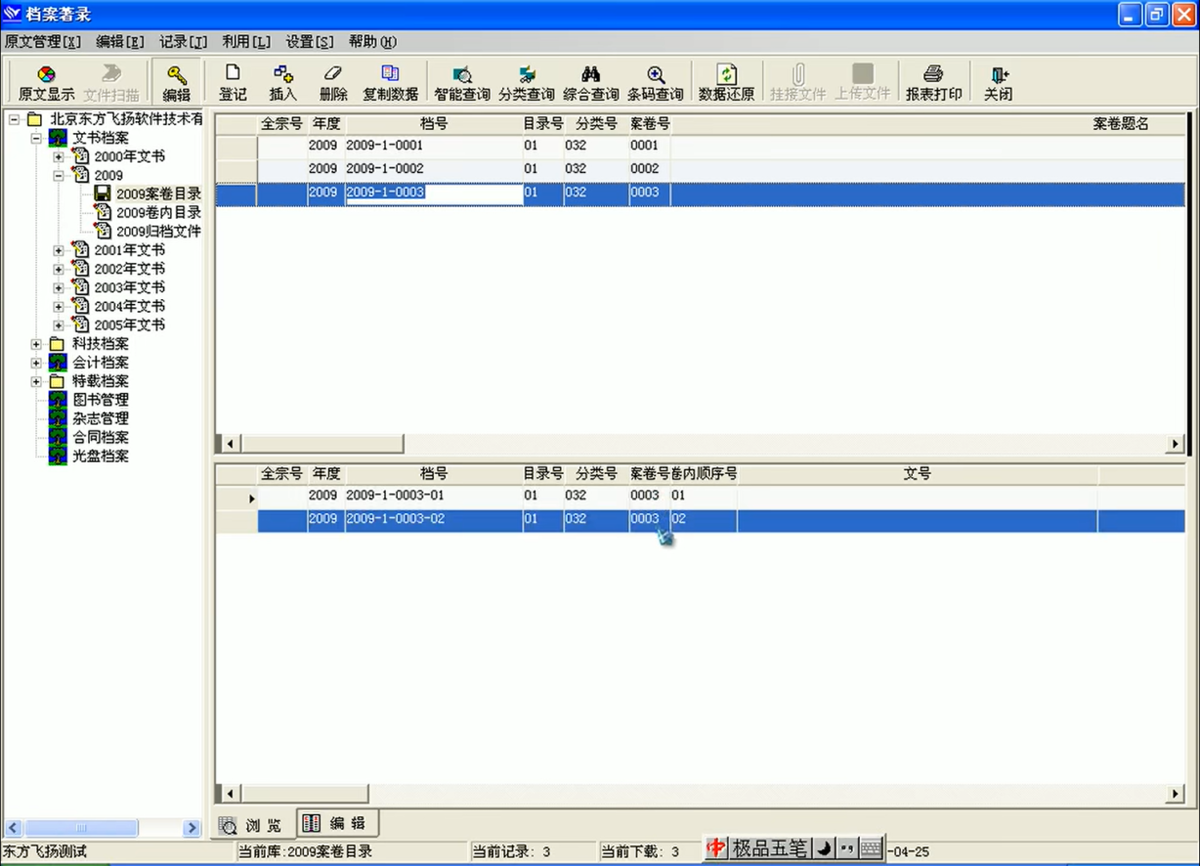Toggle the 编辑 key icon in toolbar
This screenshot has height=866, width=1200.
(177, 76)
